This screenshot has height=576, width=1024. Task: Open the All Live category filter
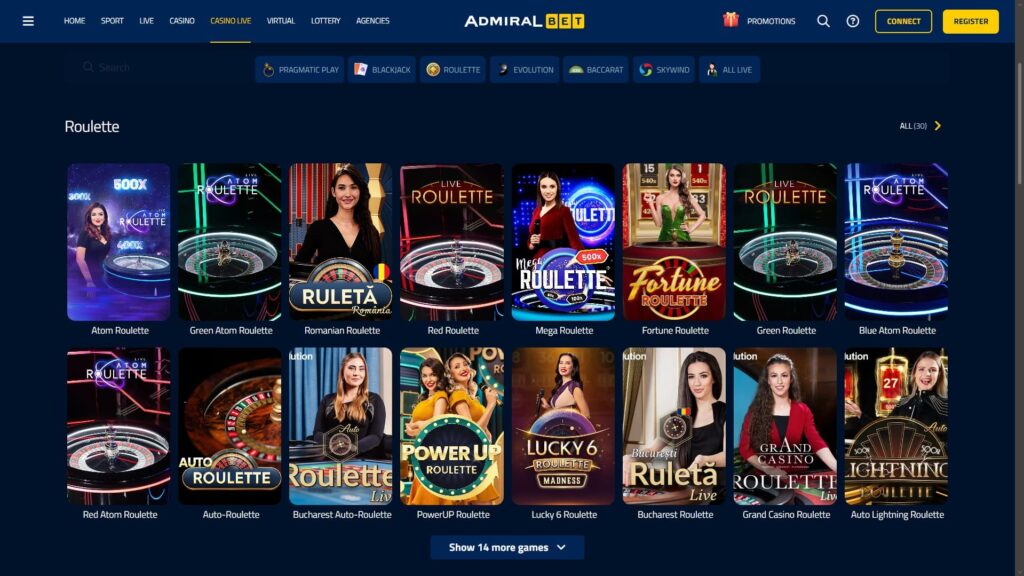[729, 69]
